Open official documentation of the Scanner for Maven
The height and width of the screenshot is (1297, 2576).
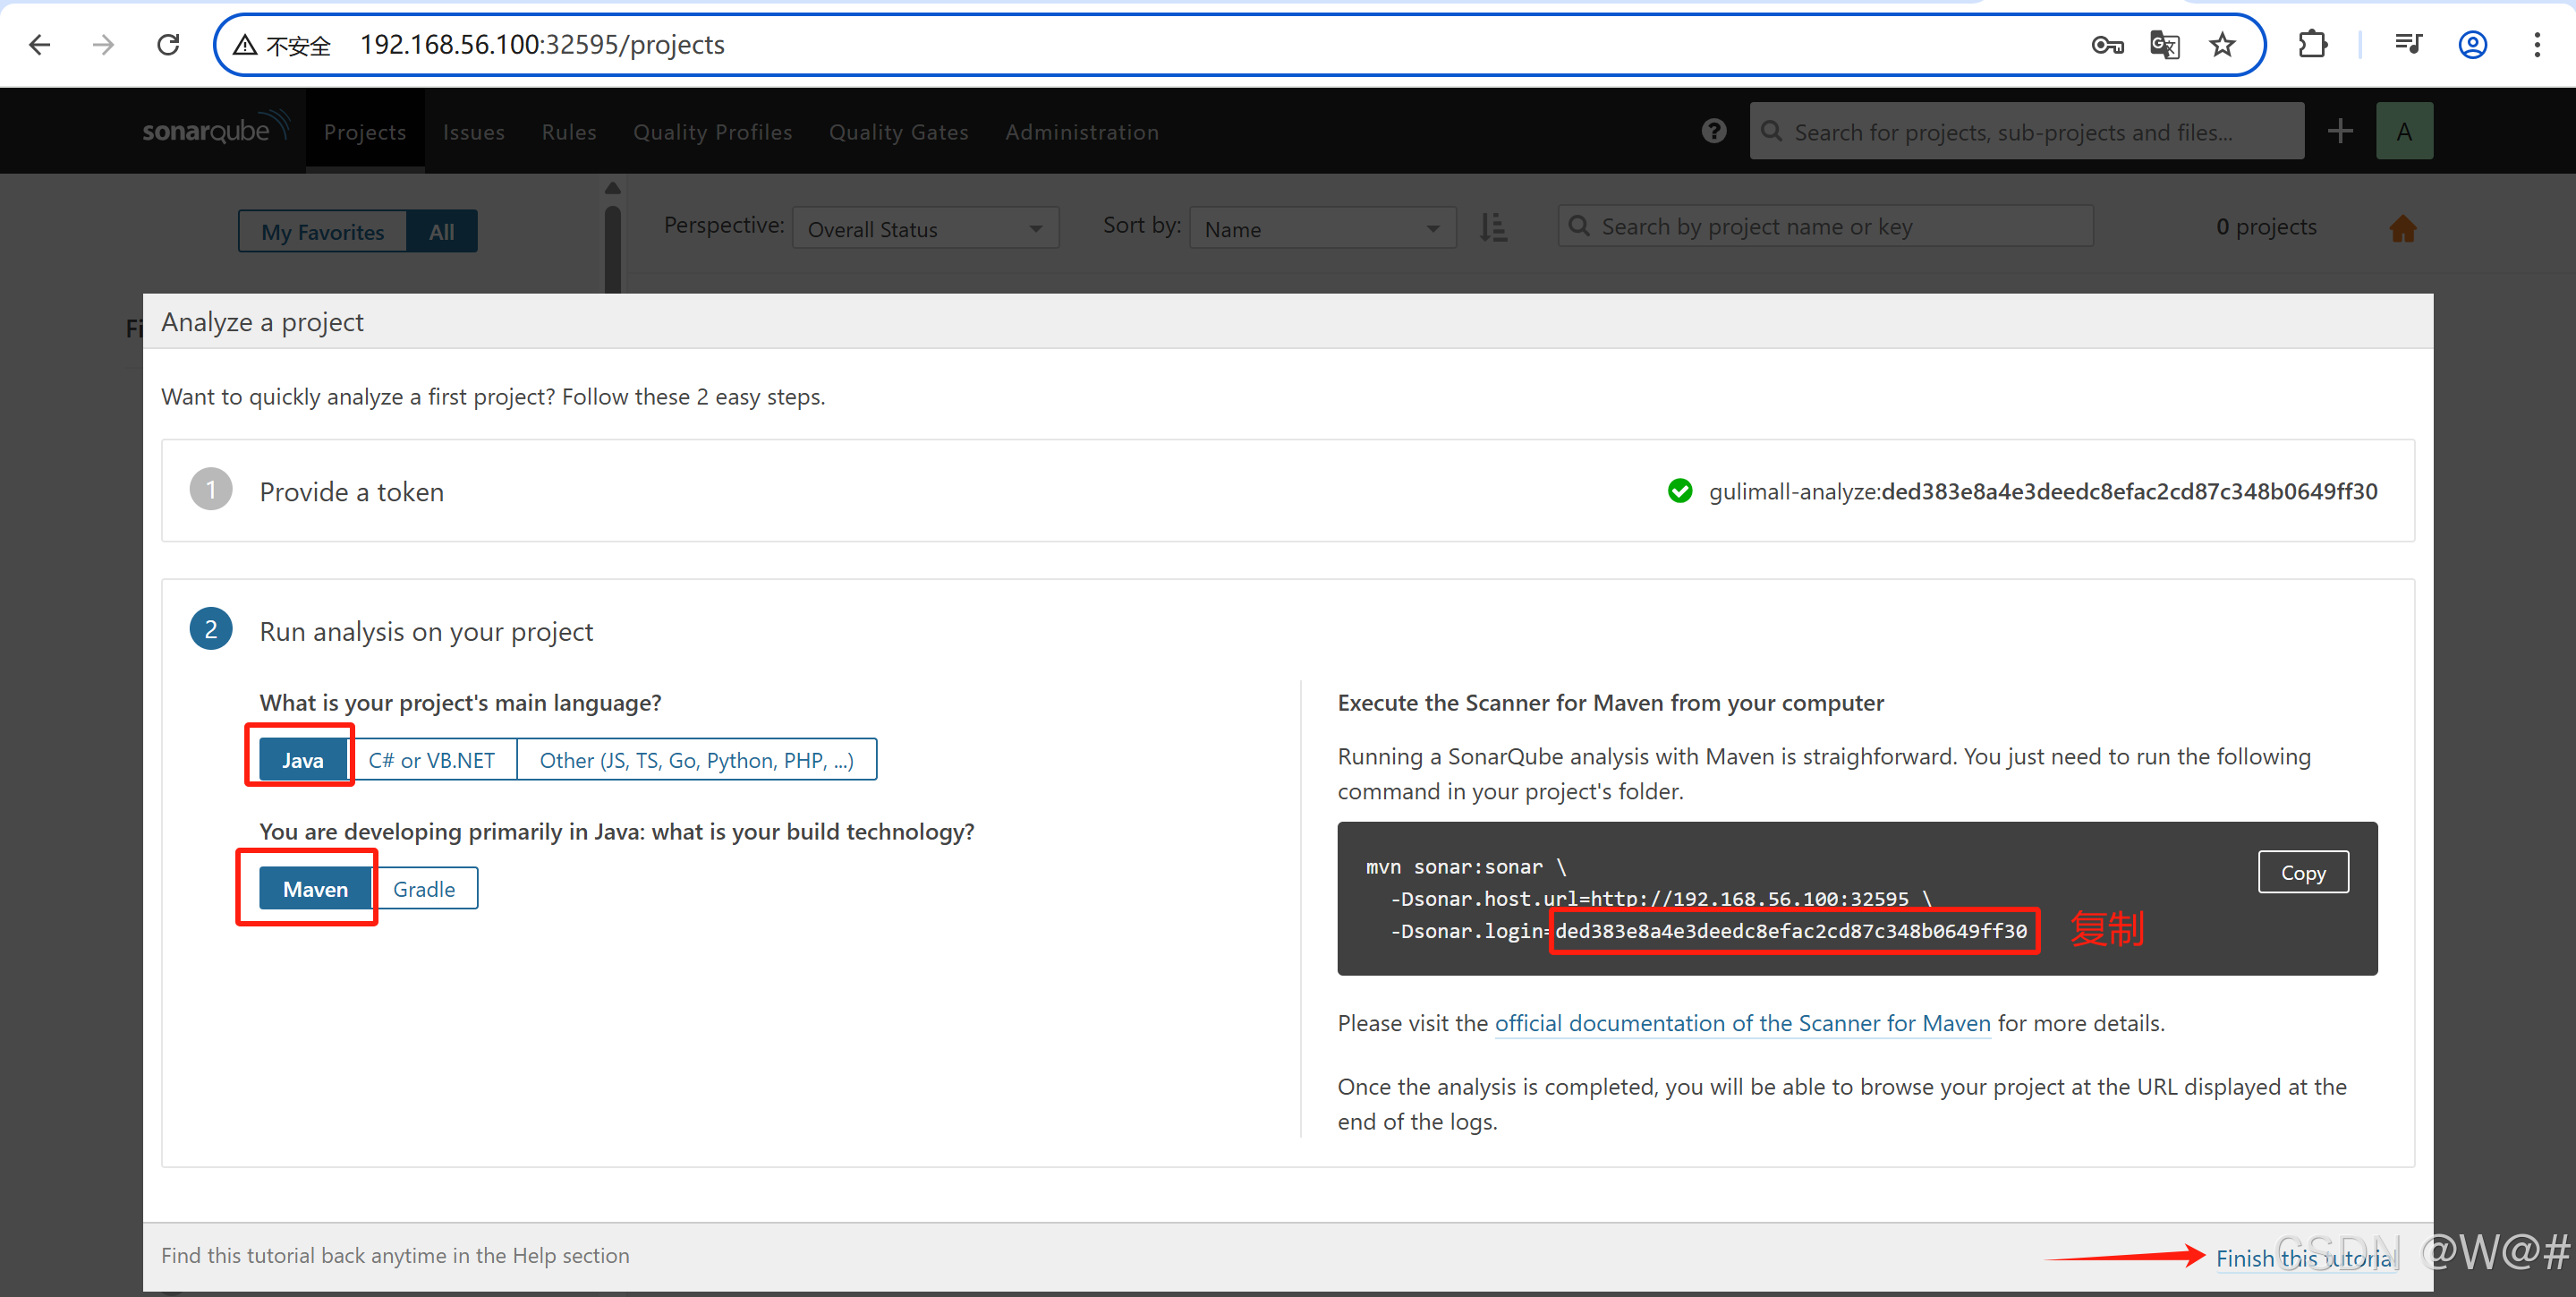pyautogui.click(x=1742, y=1024)
